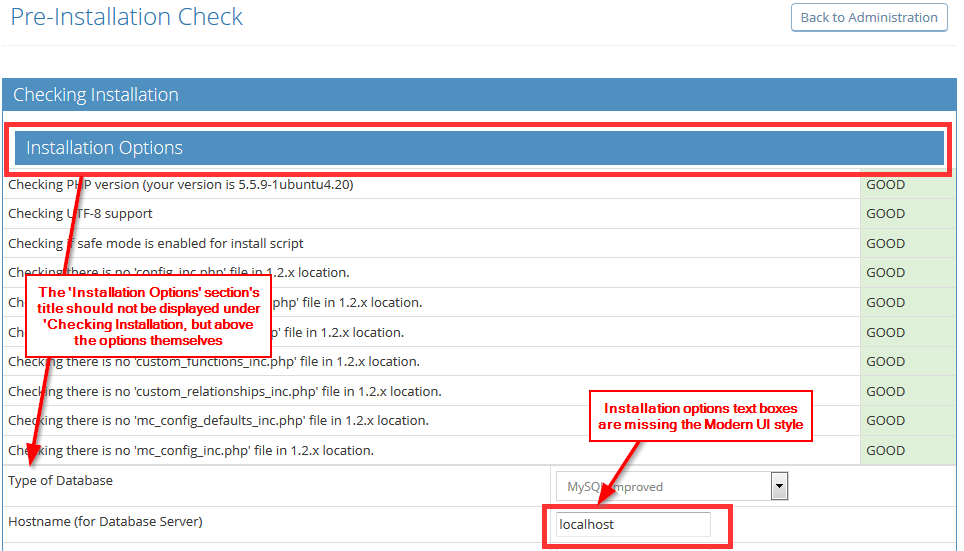Open the Type of Database dropdown
Screen dimensions: 964x551
tap(661, 487)
